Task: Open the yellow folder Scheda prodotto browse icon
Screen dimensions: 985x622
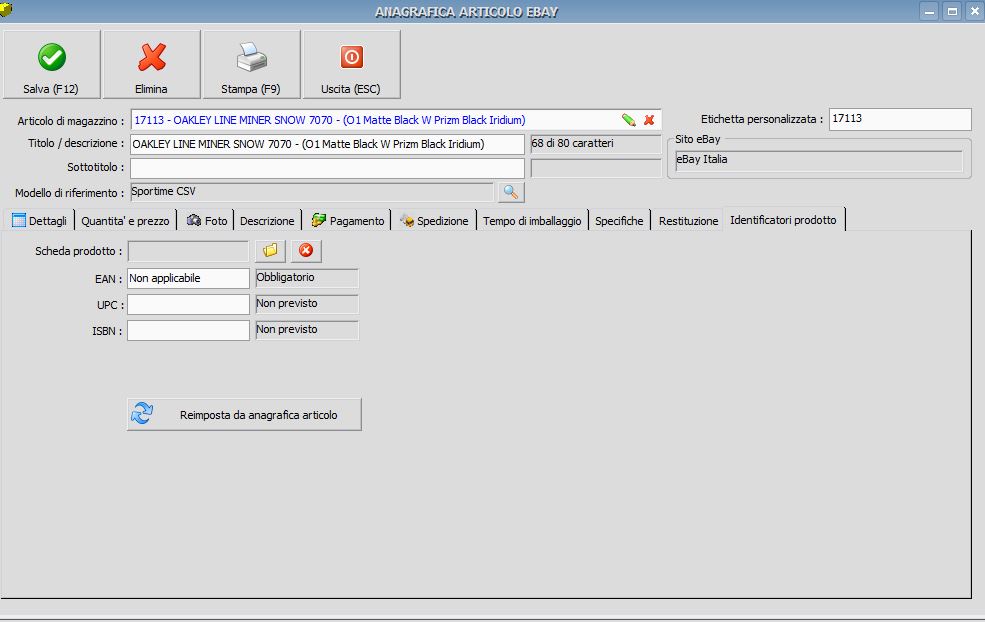Action: [x=271, y=251]
